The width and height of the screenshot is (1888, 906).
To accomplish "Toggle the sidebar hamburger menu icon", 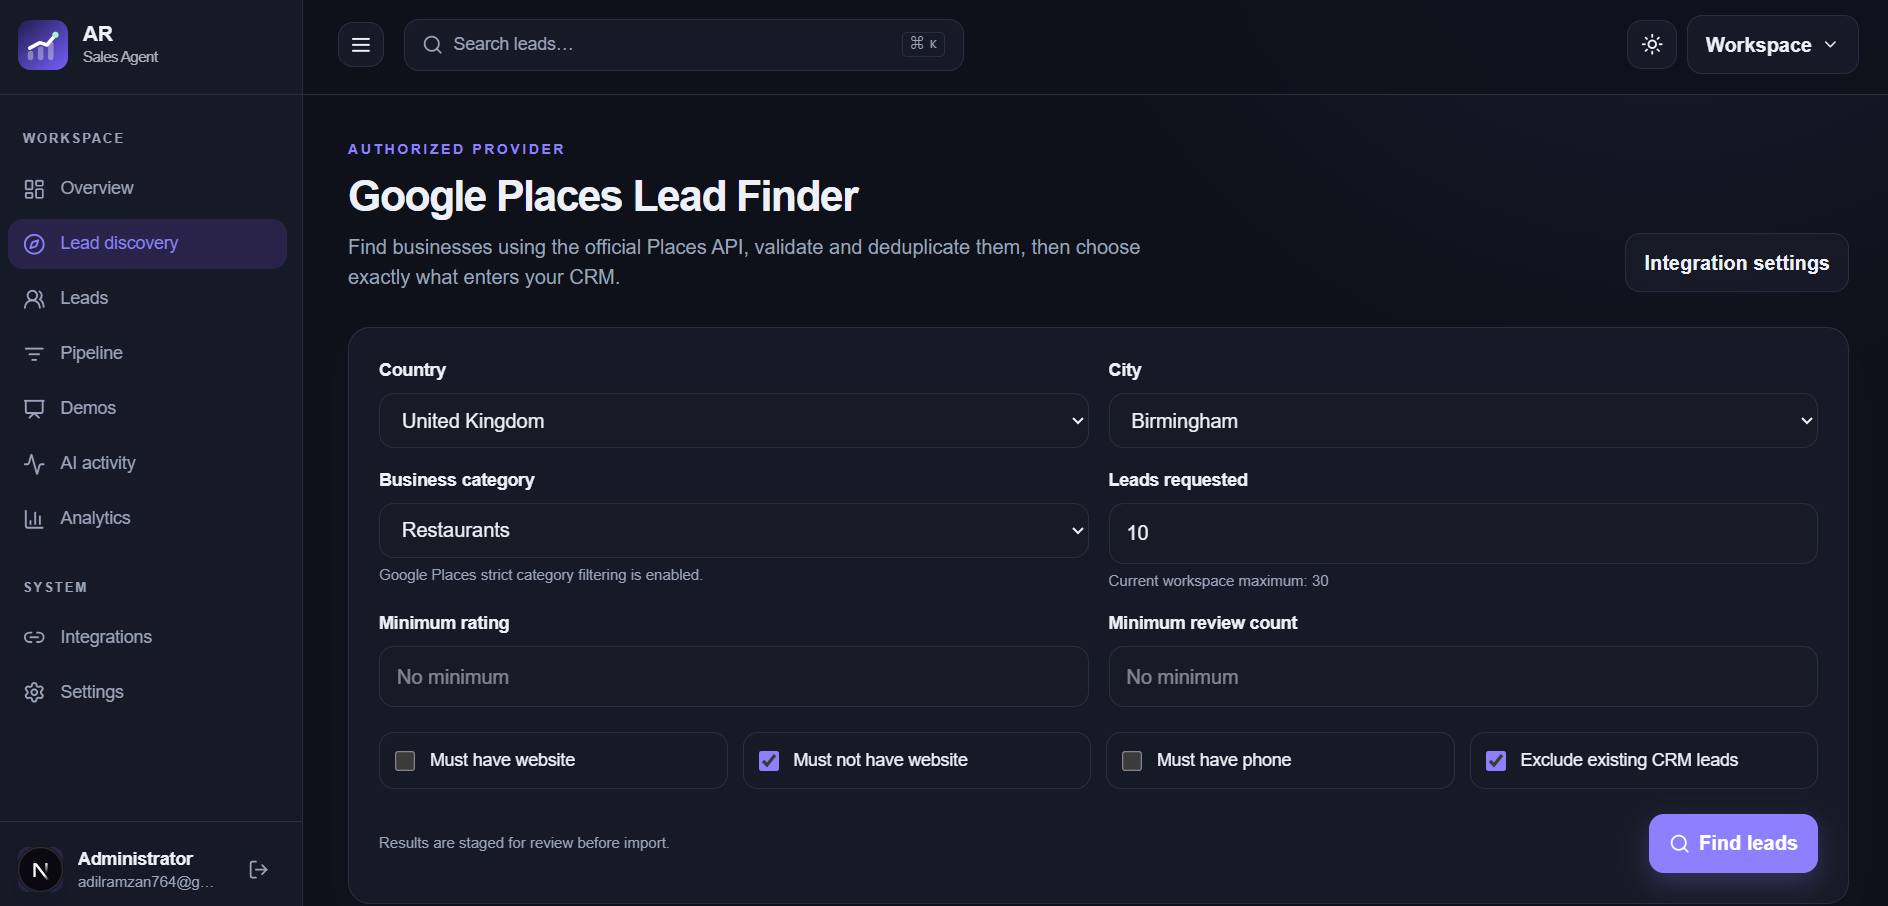I will click(361, 45).
